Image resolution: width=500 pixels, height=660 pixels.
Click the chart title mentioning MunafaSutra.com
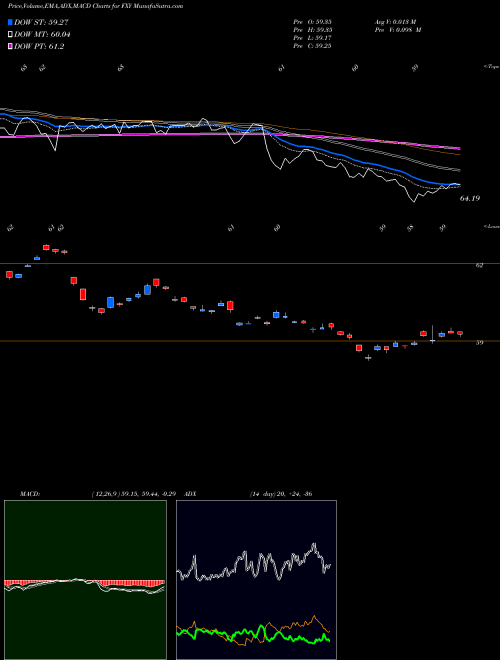pyautogui.click(x=95, y=6)
